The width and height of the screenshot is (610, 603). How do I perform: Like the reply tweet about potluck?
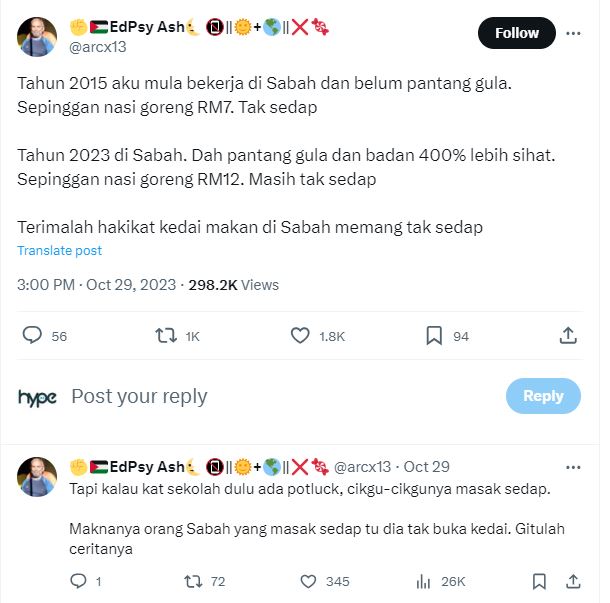308,581
